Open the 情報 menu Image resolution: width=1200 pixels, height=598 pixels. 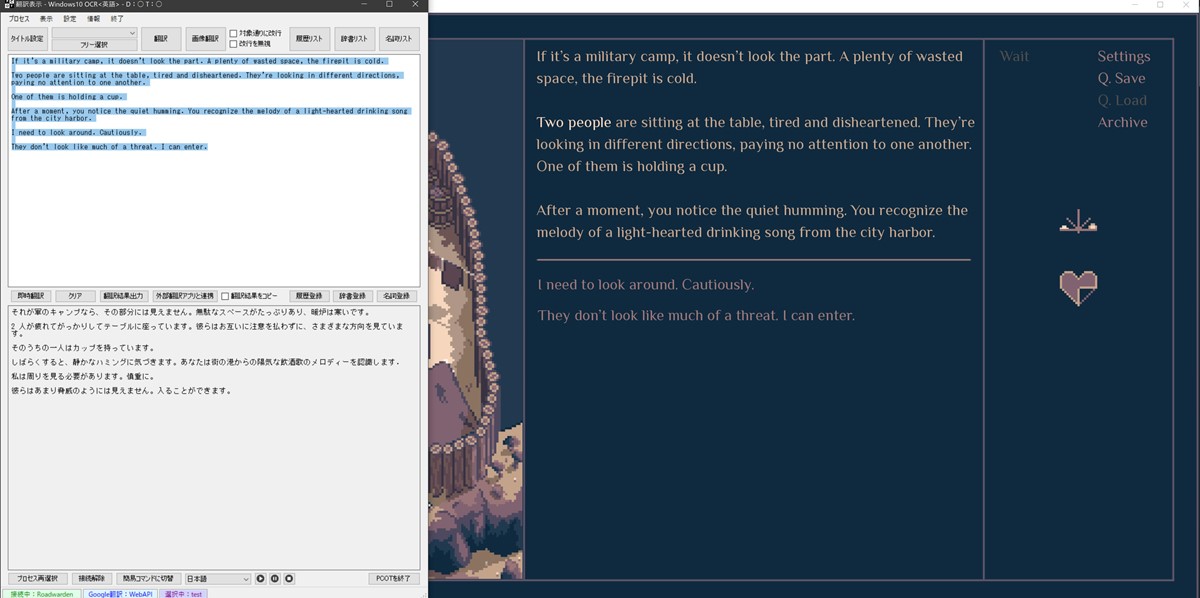tap(94, 19)
